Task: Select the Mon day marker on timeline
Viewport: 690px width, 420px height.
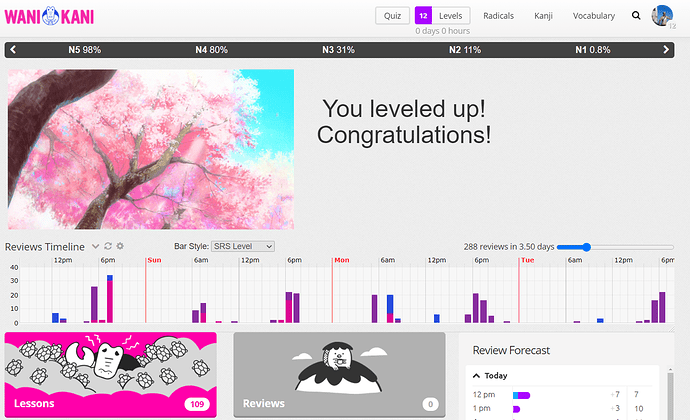Action: coord(341,260)
